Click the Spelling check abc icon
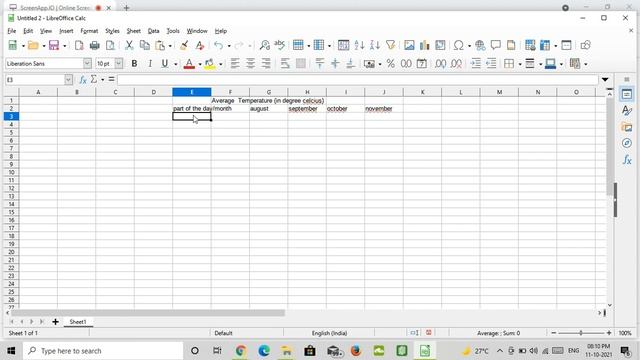640x360 pixels. coord(280,45)
